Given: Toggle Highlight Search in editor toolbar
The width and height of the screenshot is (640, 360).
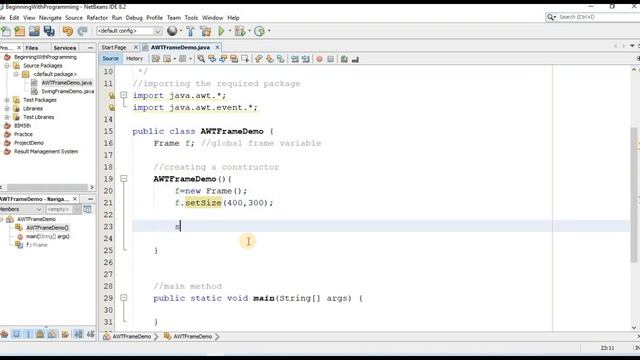Looking at the screenshot, I should point(234,59).
